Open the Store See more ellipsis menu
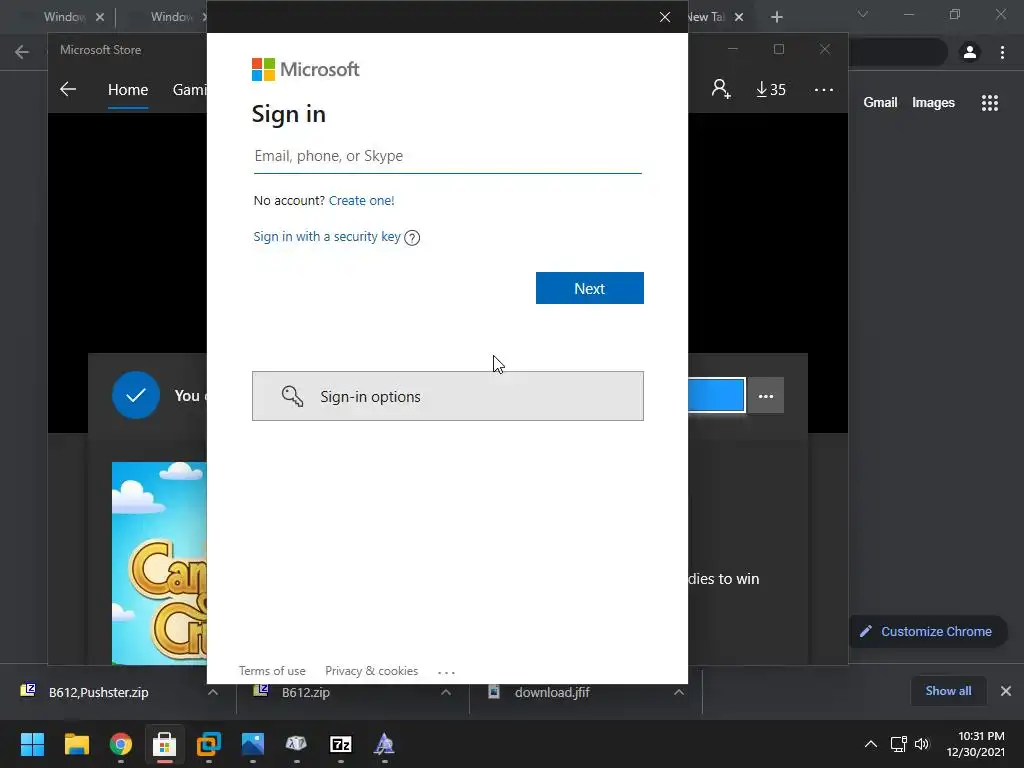Image resolution: width=1024 pixels, height=768 pixels. (824, 89)
